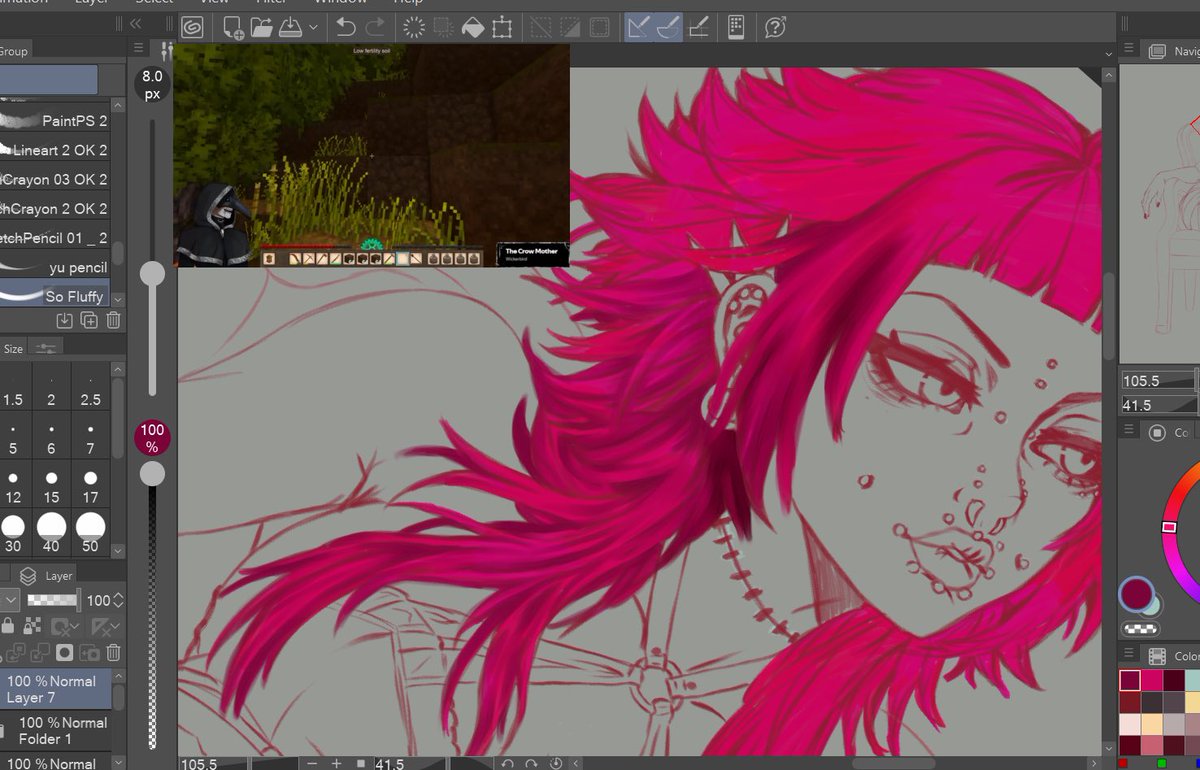The height and width of the screenshot is (770, 1200).
Task: Click the layer opacity slider
Action: tap(54, 601)
